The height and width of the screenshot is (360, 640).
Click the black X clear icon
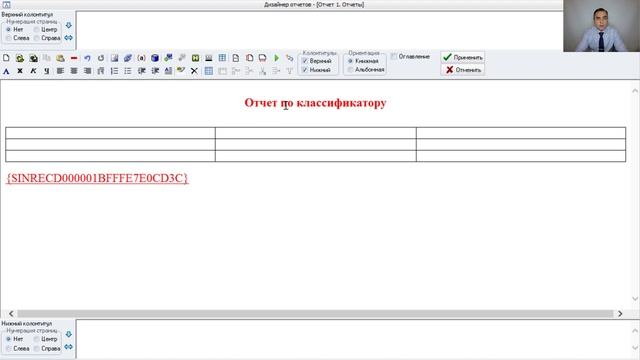click(x=194, y=71)
